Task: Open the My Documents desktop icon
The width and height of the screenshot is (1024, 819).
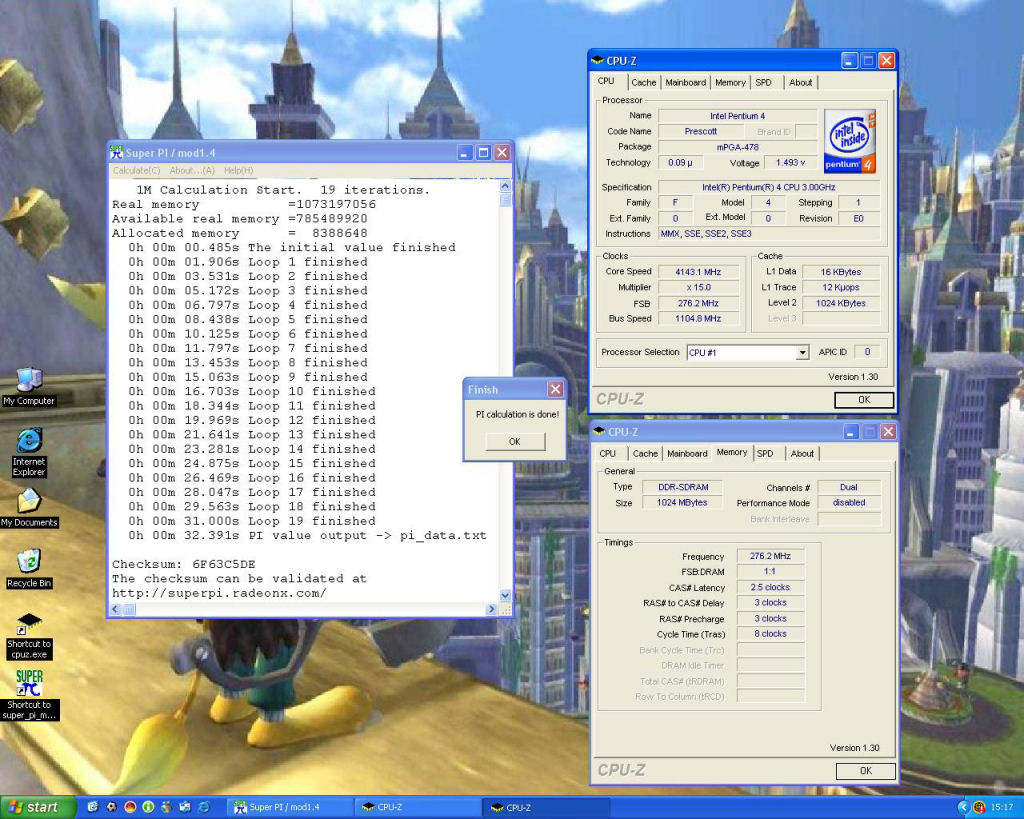Action: 29,508
